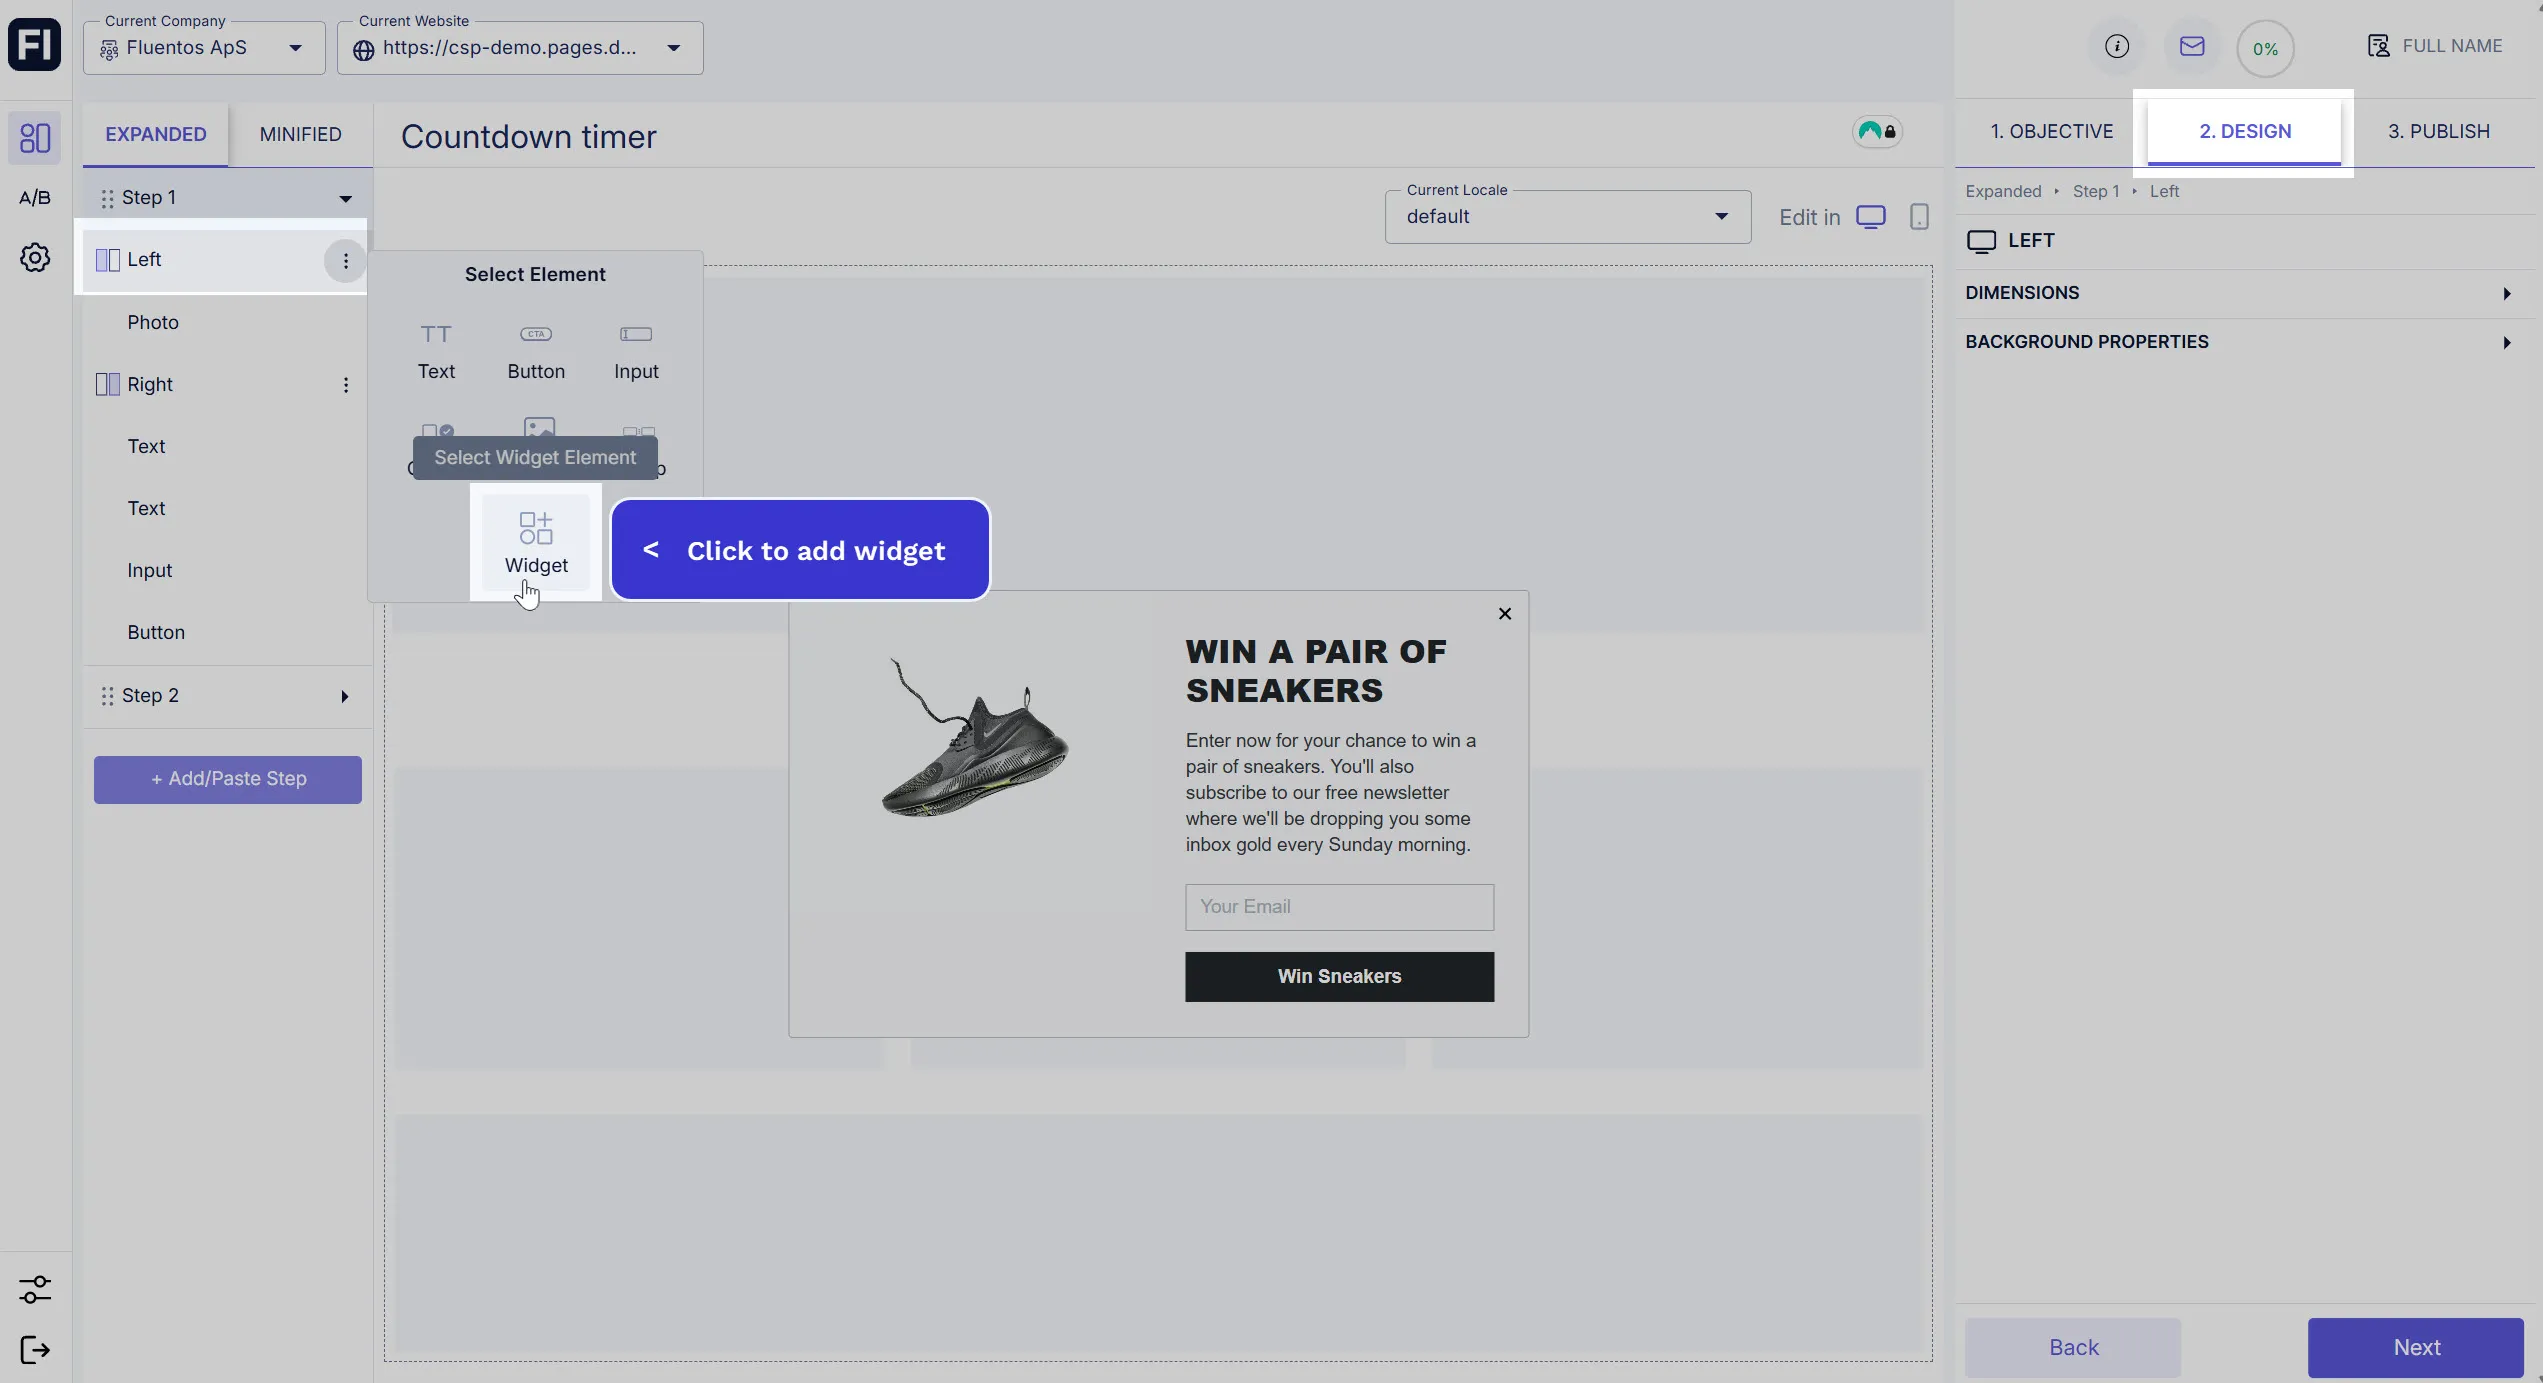Collapse the Step 1 section

345,197
